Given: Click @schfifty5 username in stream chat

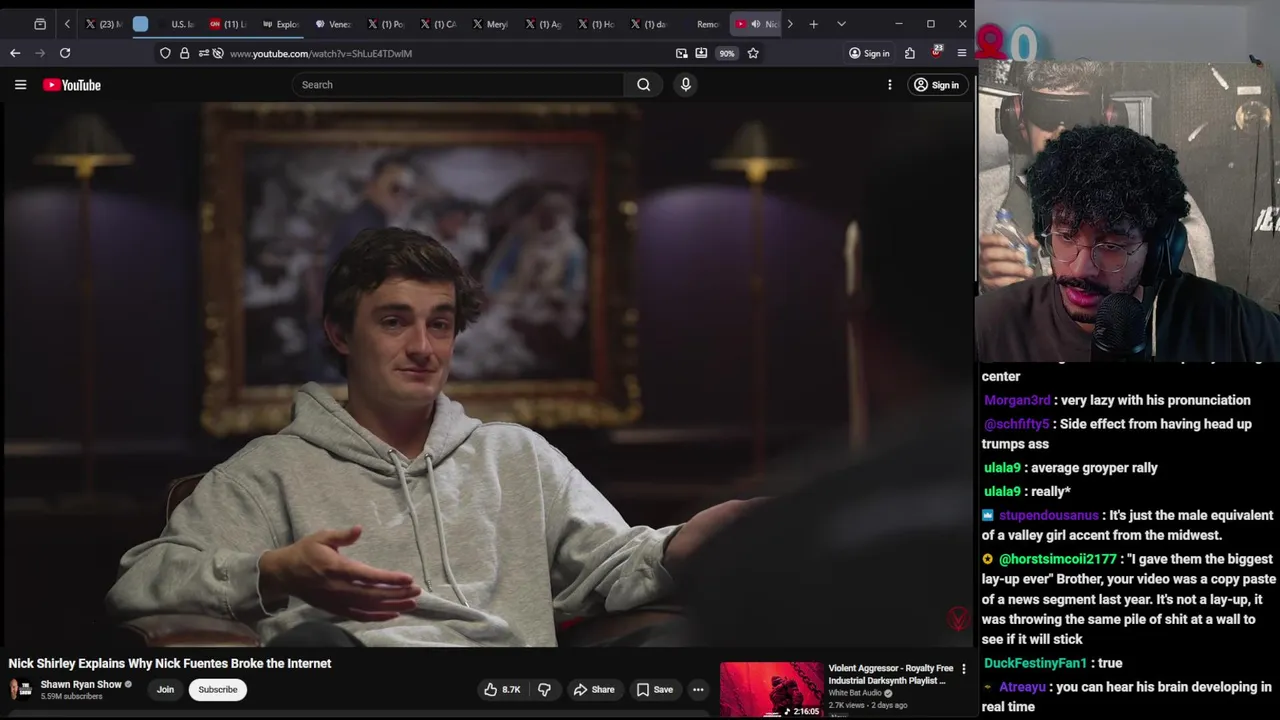Looking at the screenshot, I should 1017,424.
